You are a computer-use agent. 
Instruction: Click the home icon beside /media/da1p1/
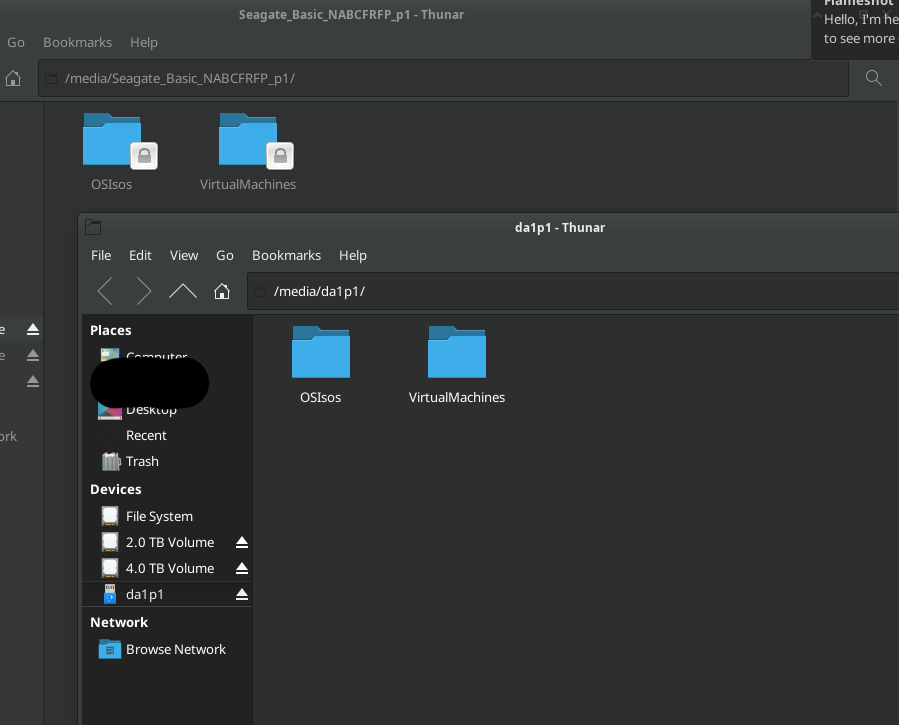point(222,291)
